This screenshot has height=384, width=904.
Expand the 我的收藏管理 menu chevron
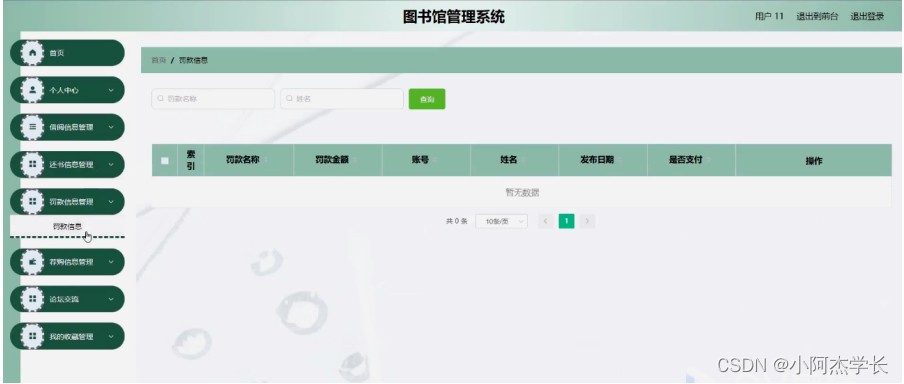click(x=111, y=336)
